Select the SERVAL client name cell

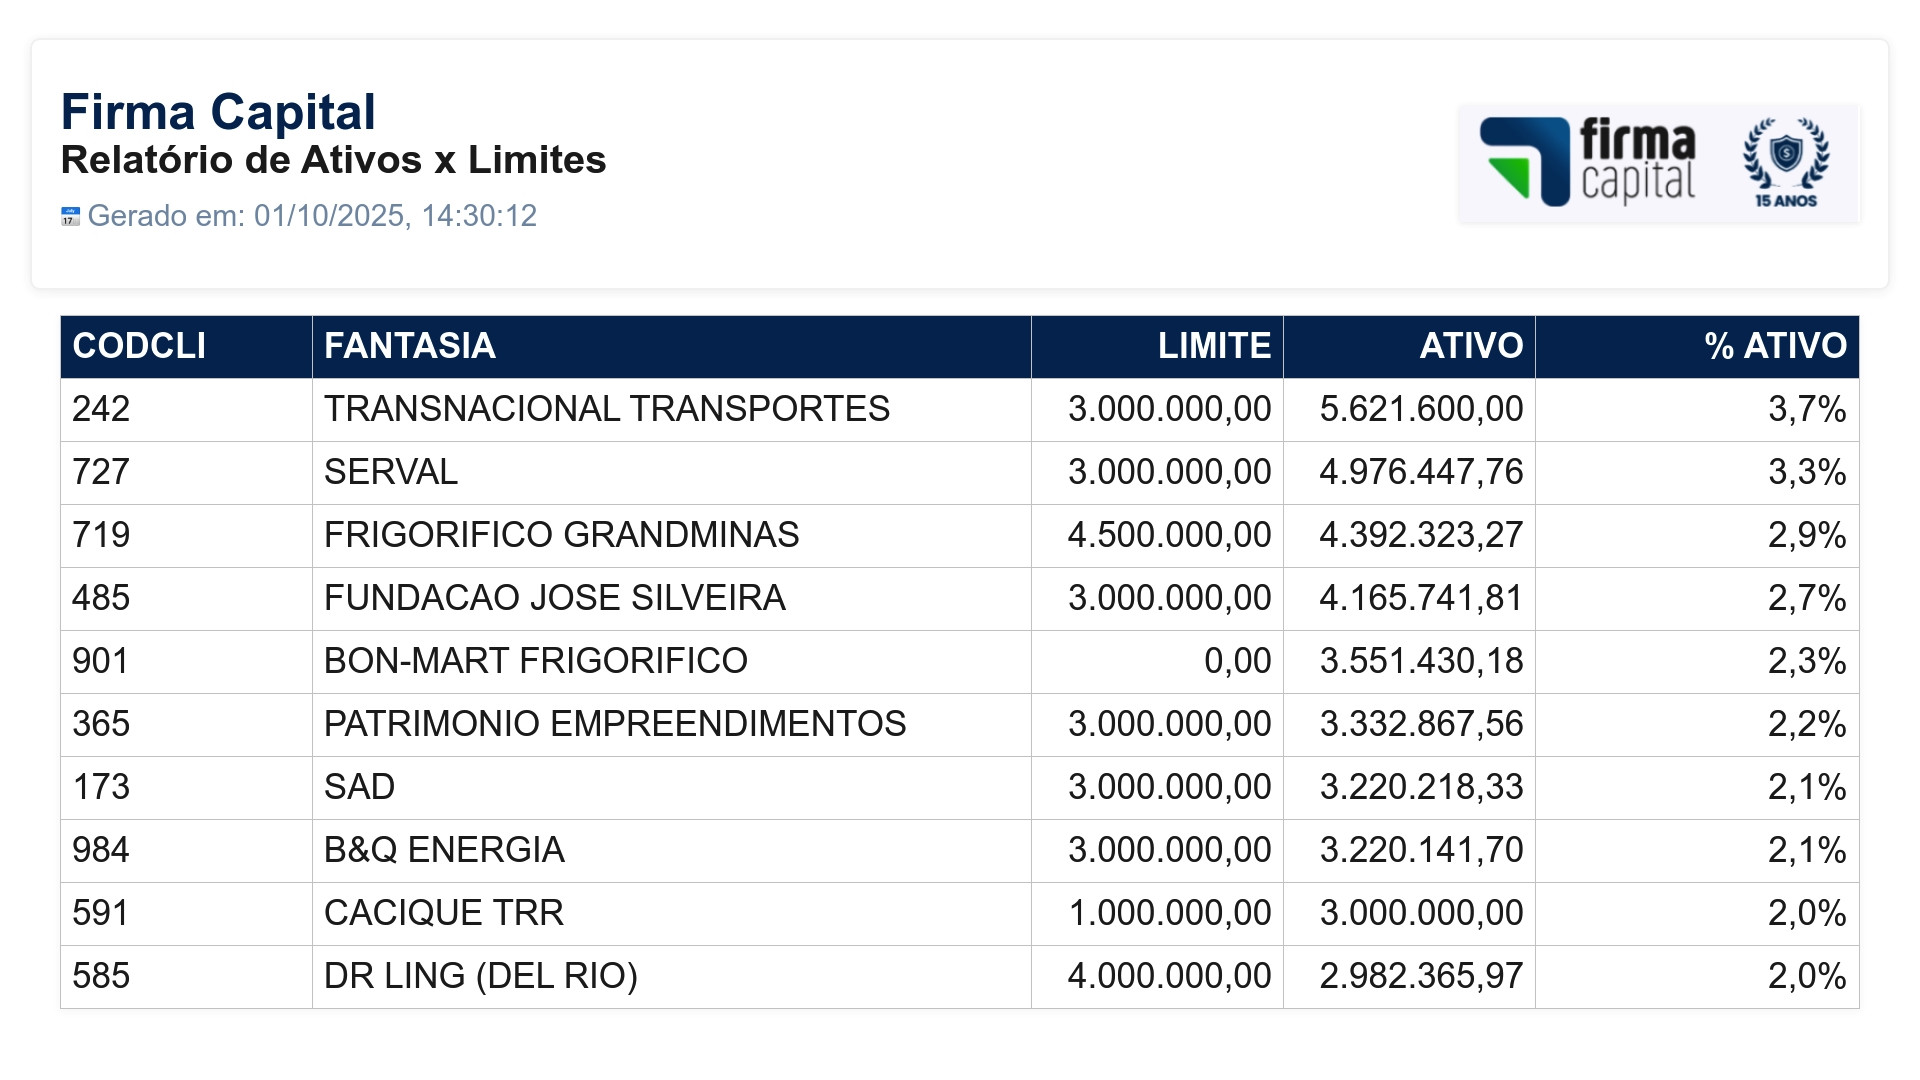click(x=671, y=472)
